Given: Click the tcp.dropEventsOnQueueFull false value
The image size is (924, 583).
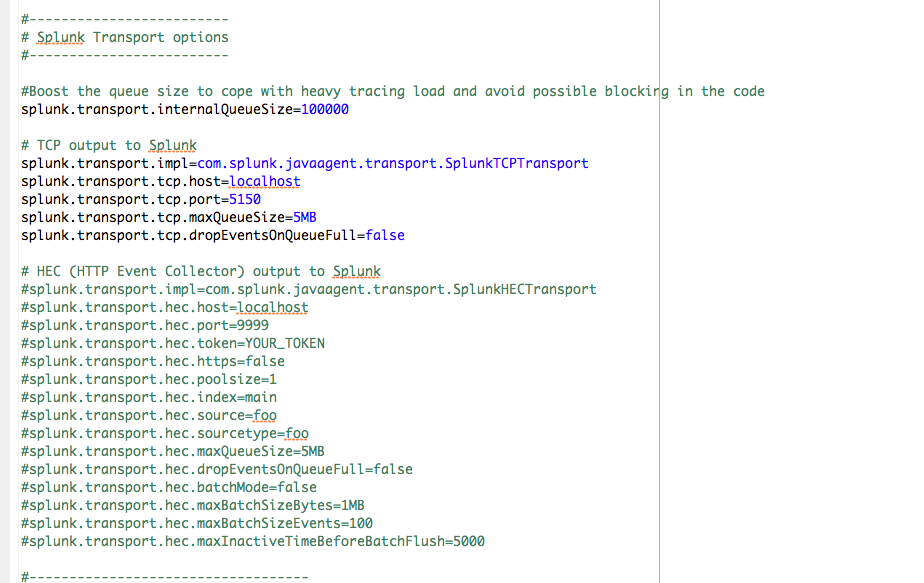Looking at the screenshot, I should pos(385,235).
